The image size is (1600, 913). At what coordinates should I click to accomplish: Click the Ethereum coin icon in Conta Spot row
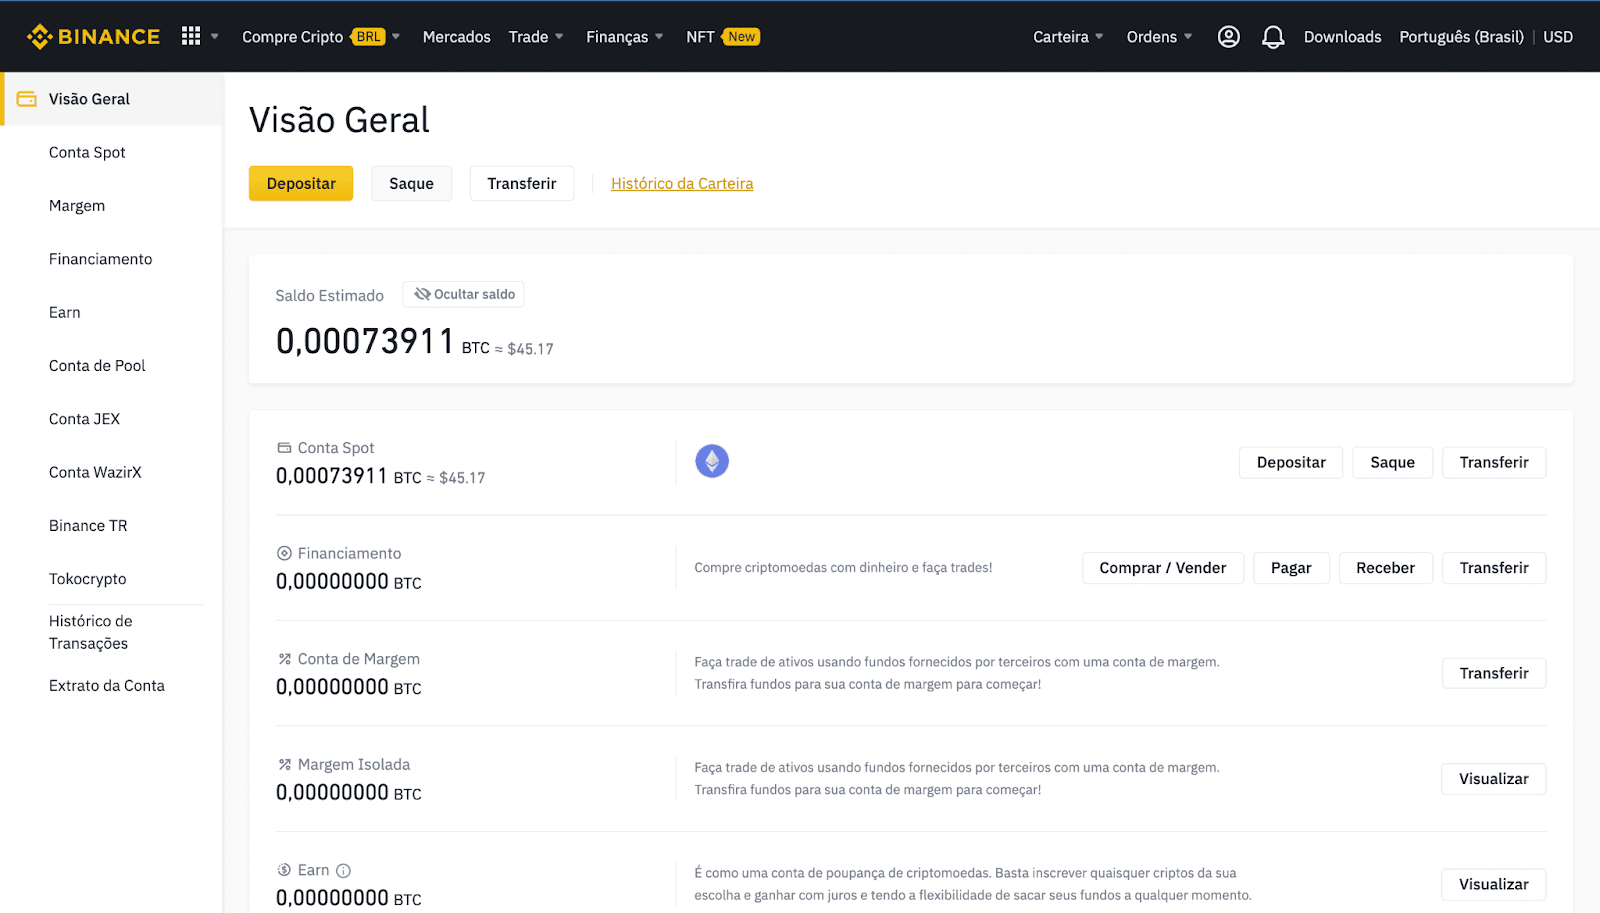(712, 461)
